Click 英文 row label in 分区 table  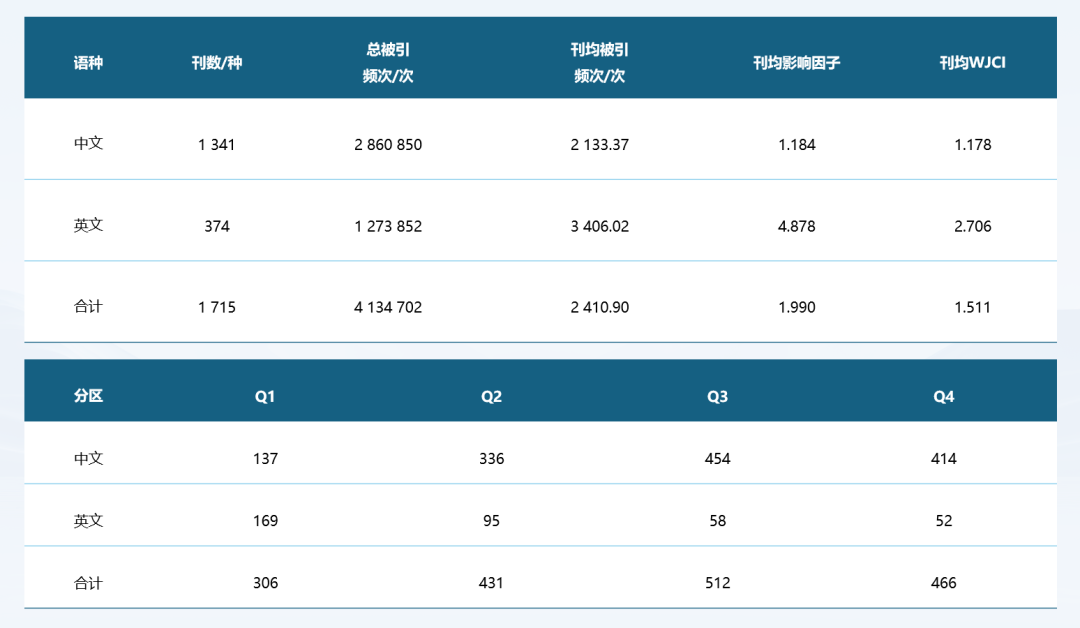tap(88, 521)
